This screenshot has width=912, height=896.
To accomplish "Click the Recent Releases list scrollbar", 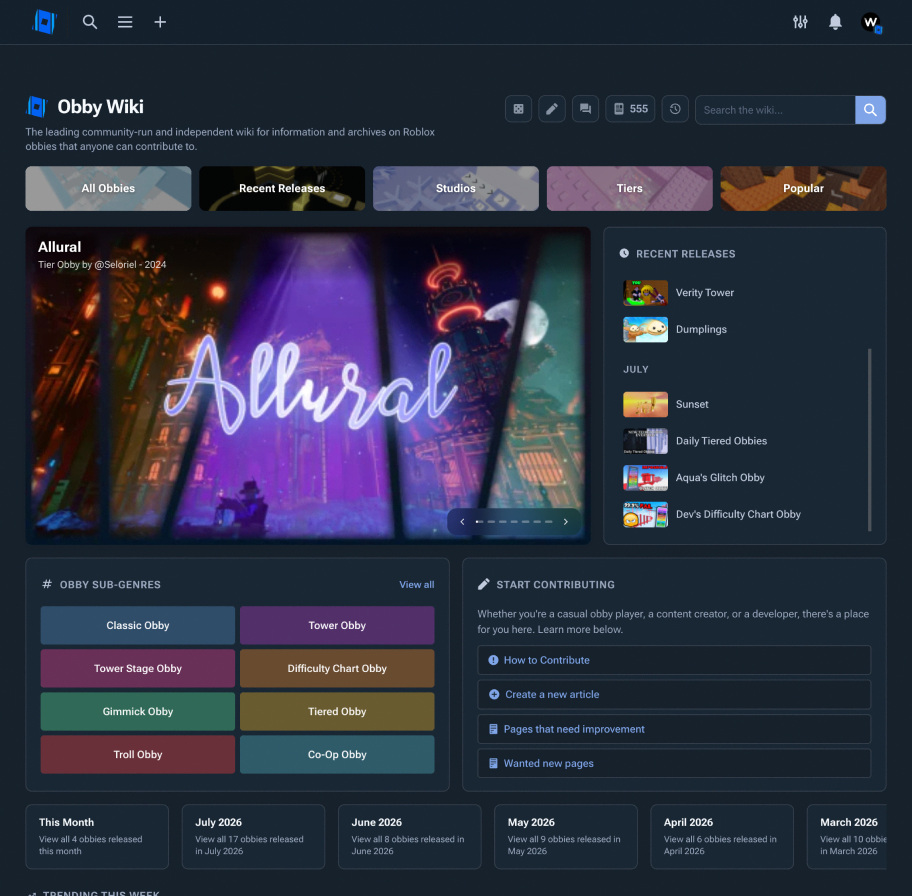I will [x=870, y=440].
